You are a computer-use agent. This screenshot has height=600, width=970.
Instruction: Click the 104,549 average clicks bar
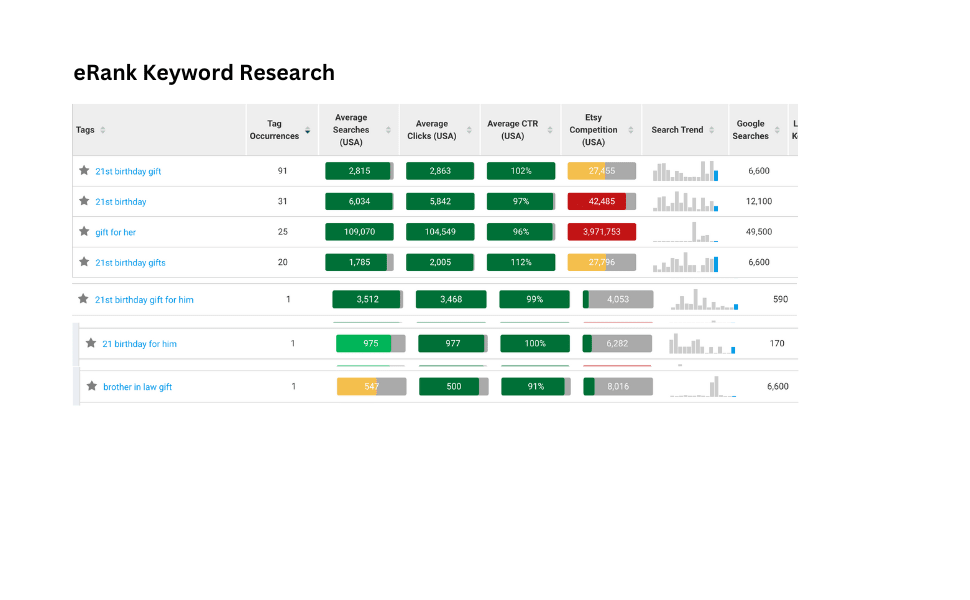click(440, 231)
